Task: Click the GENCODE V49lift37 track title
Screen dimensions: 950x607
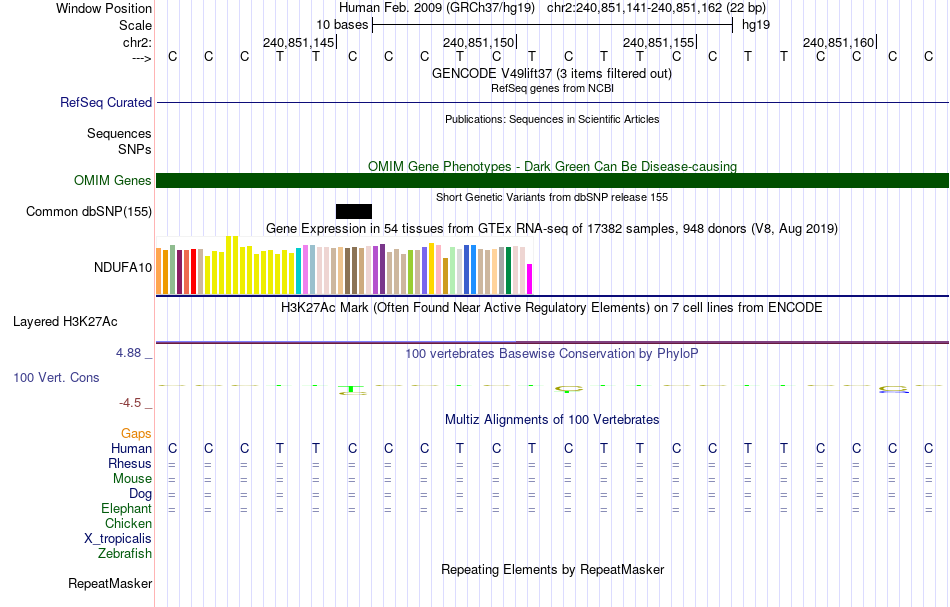Action: [x=551, y=73]
